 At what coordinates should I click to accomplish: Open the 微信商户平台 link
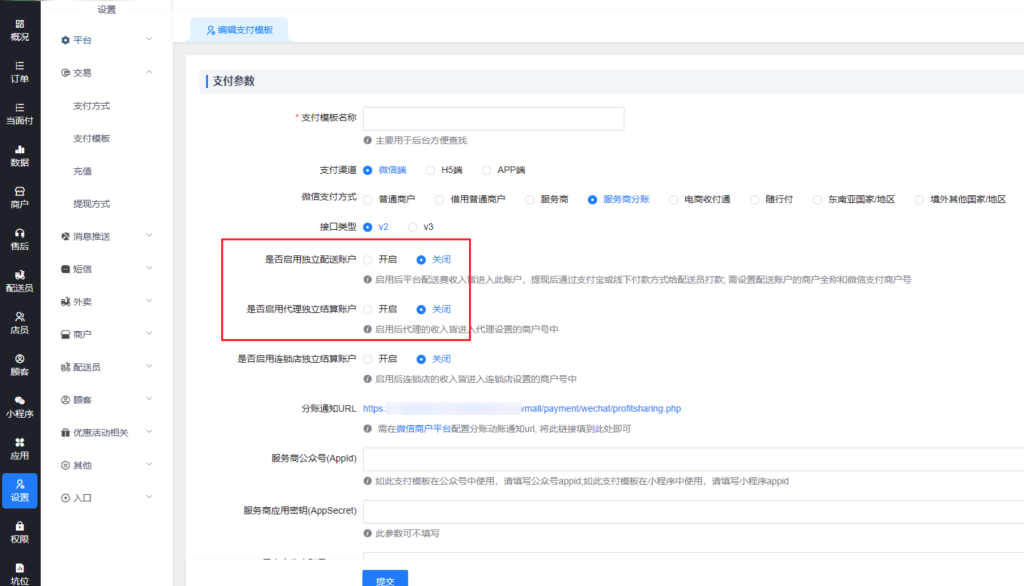pos(427,428)
